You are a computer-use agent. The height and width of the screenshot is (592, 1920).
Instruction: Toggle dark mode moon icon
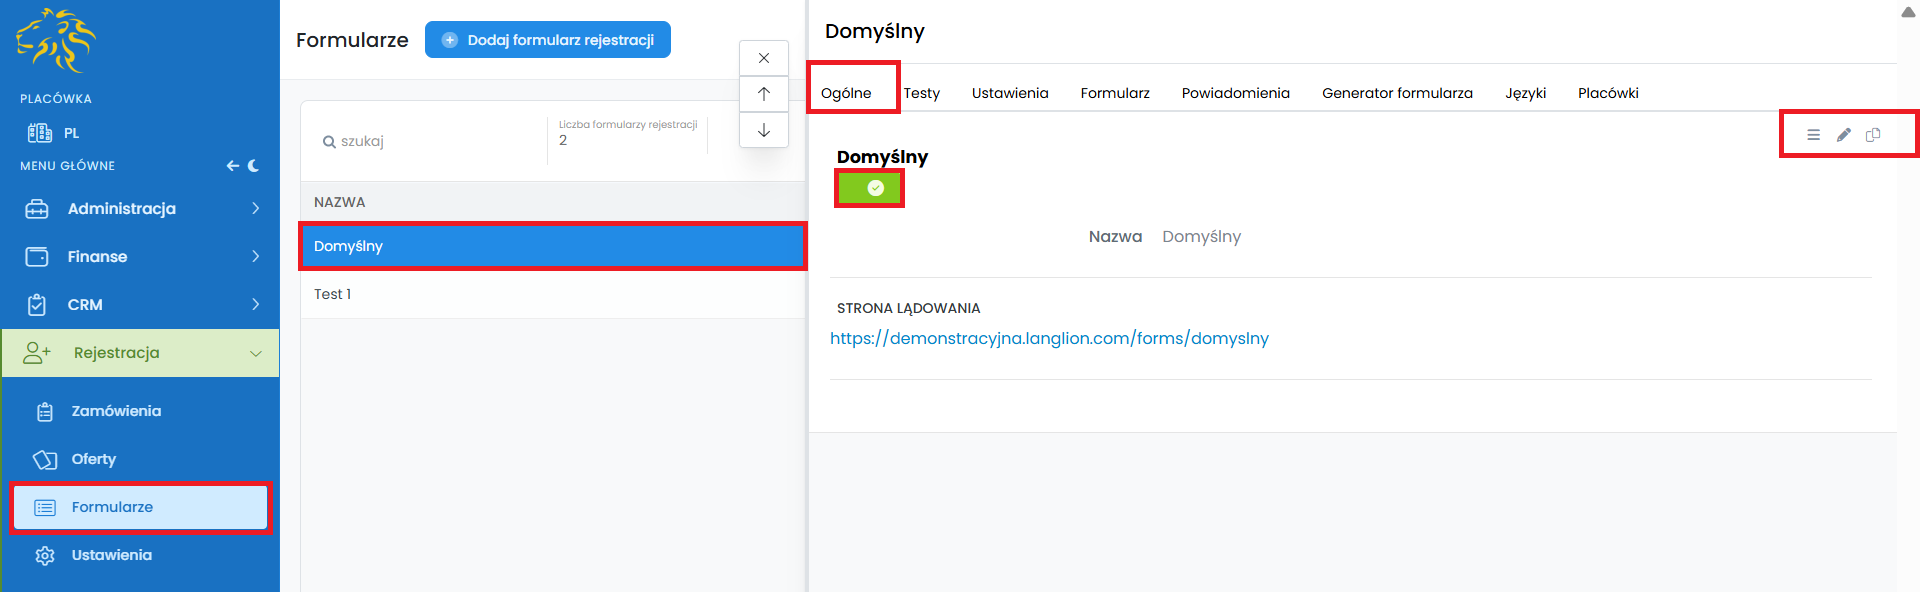click(253, 166)
